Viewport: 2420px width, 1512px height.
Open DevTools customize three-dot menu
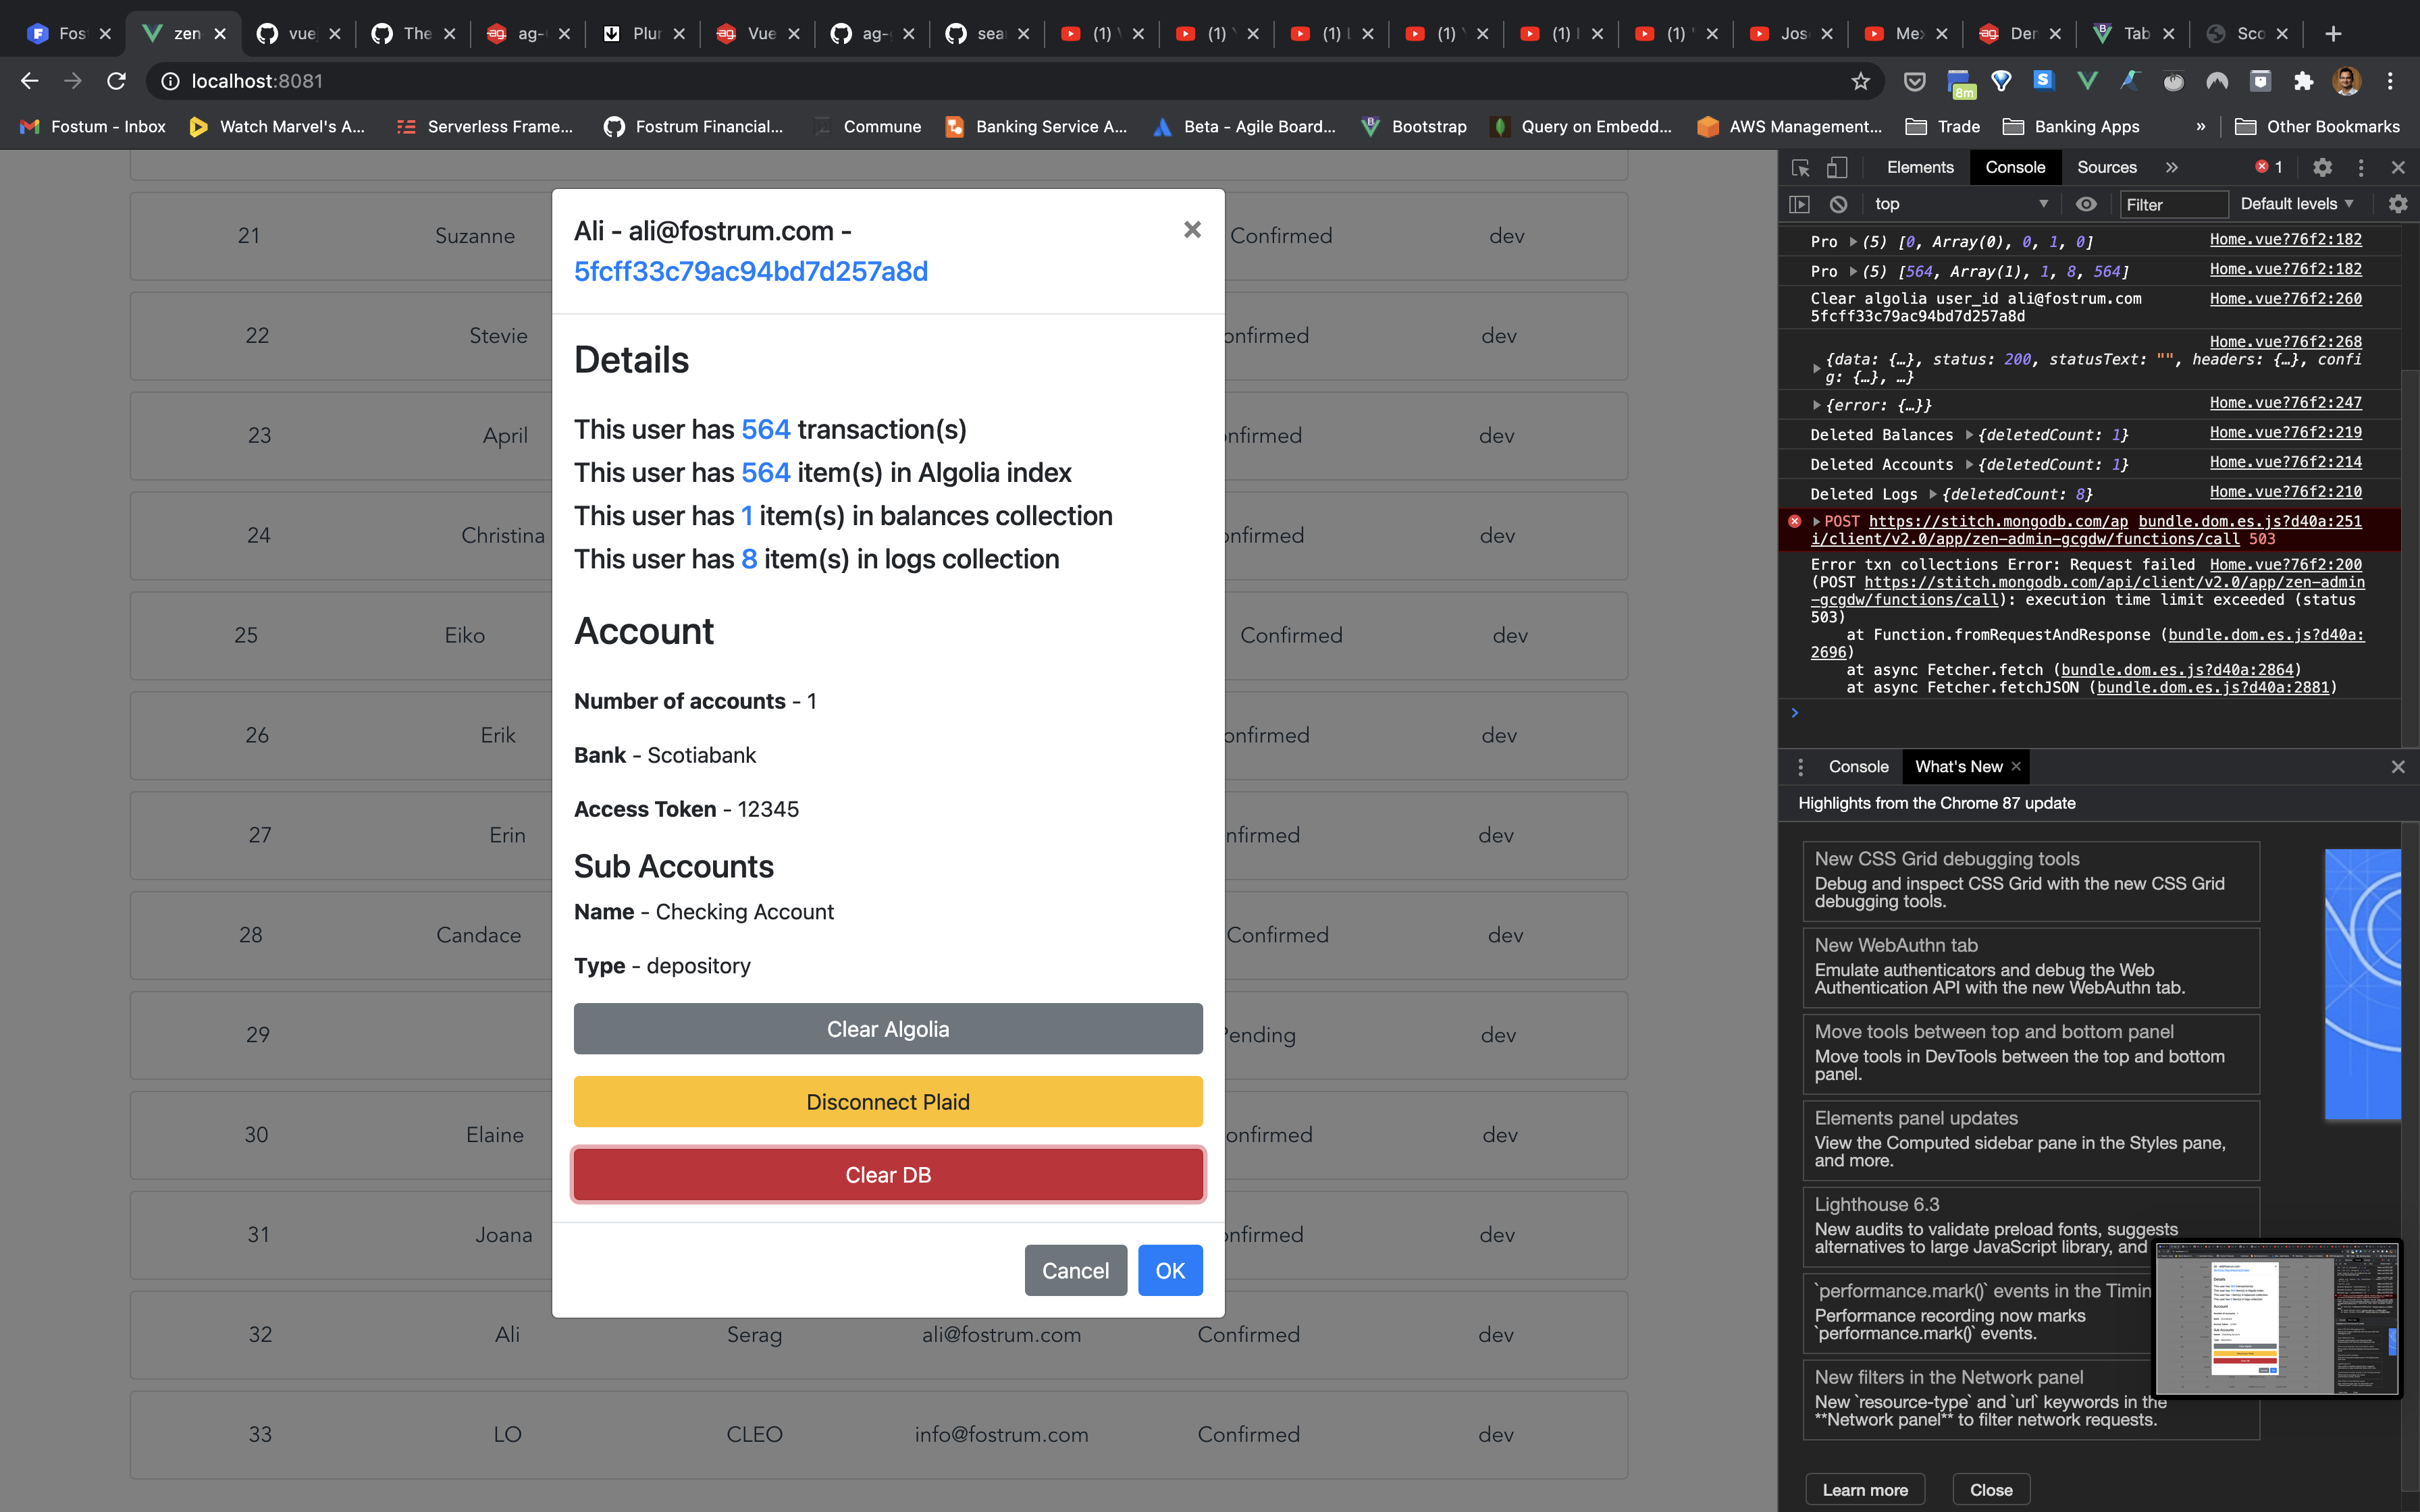(x=2361, y=168)
